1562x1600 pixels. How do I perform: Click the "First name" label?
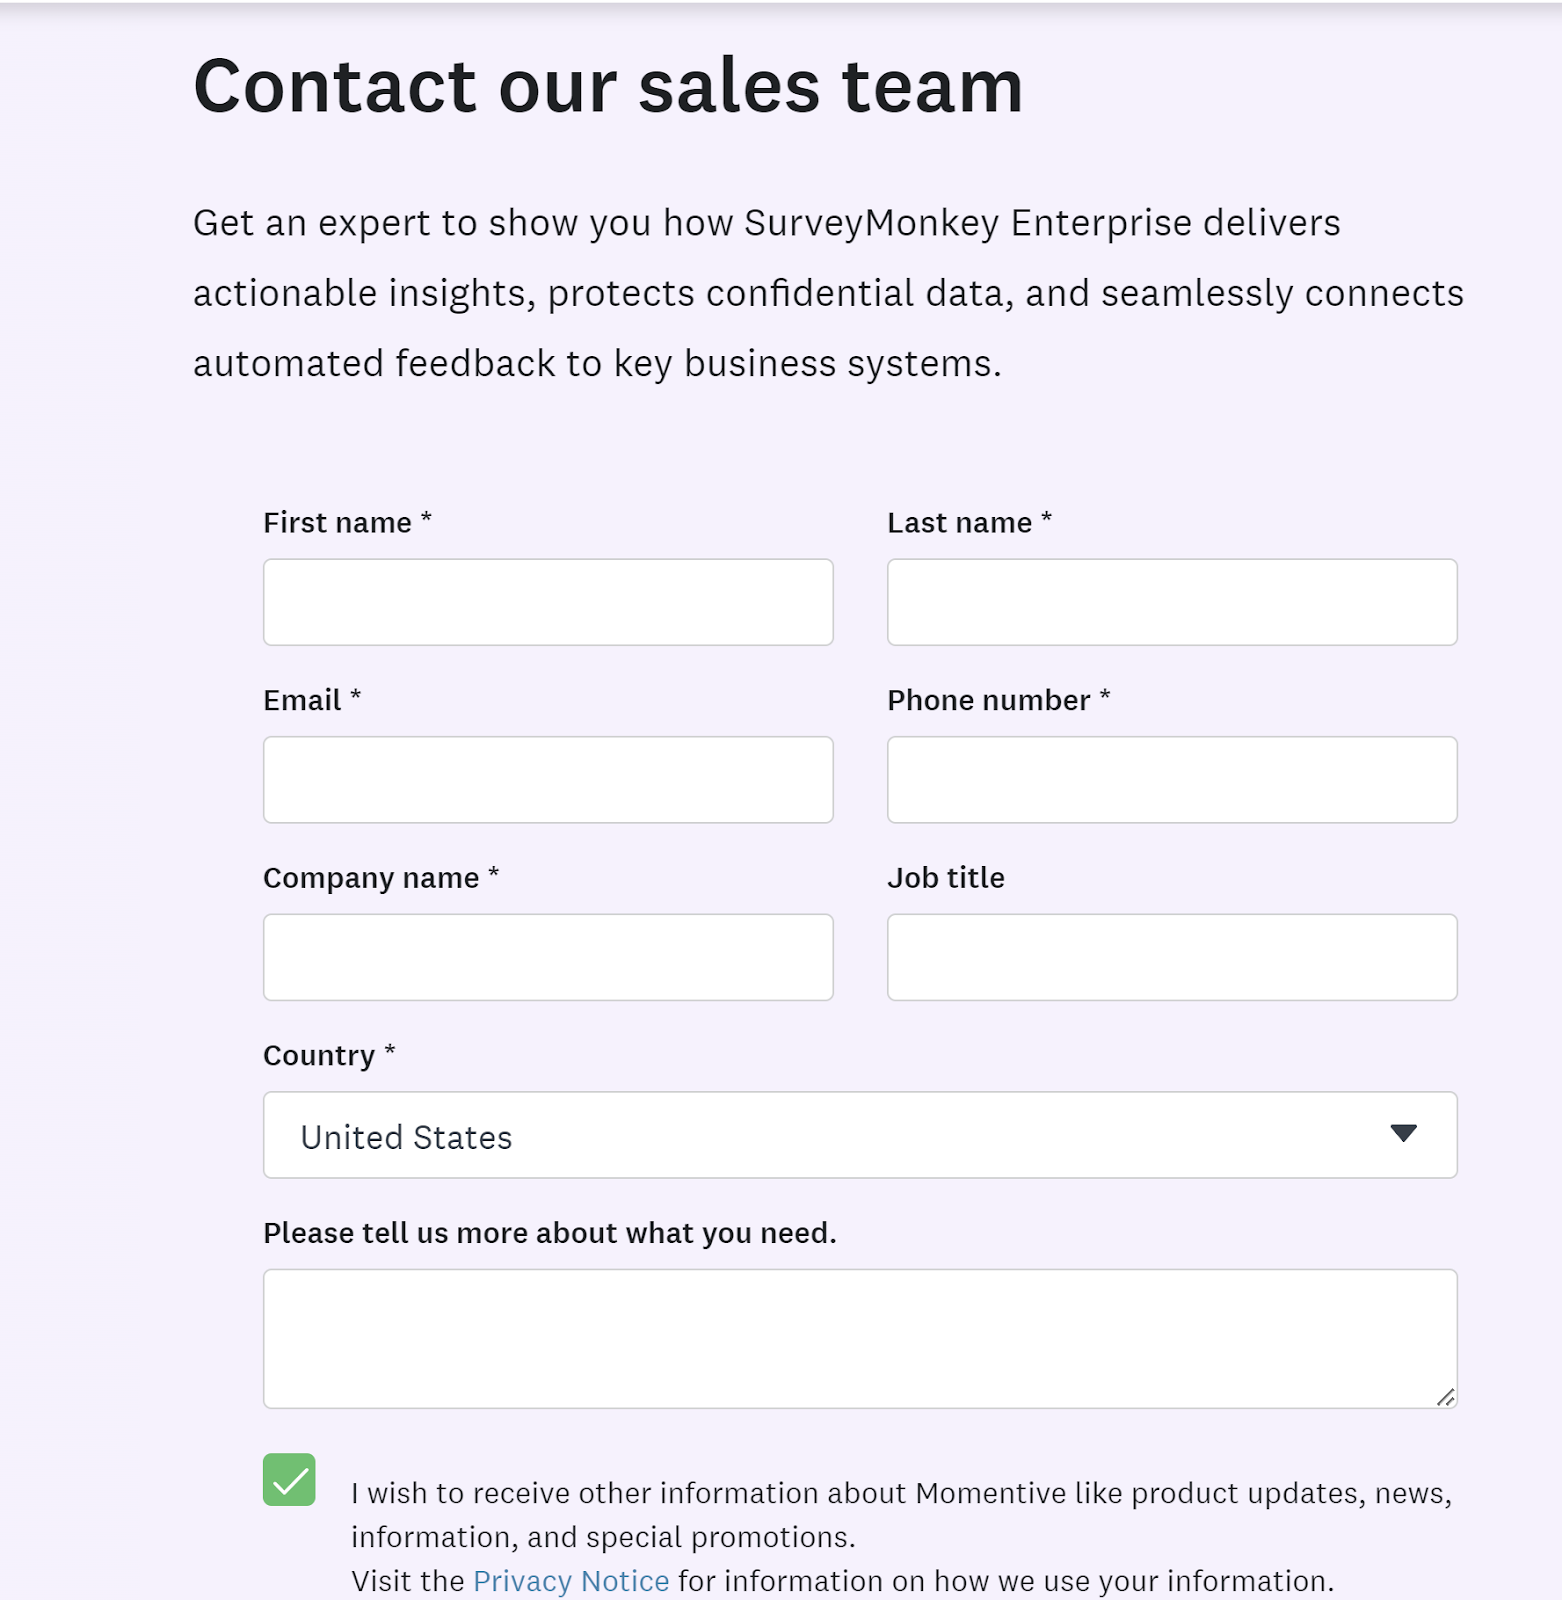337,523
